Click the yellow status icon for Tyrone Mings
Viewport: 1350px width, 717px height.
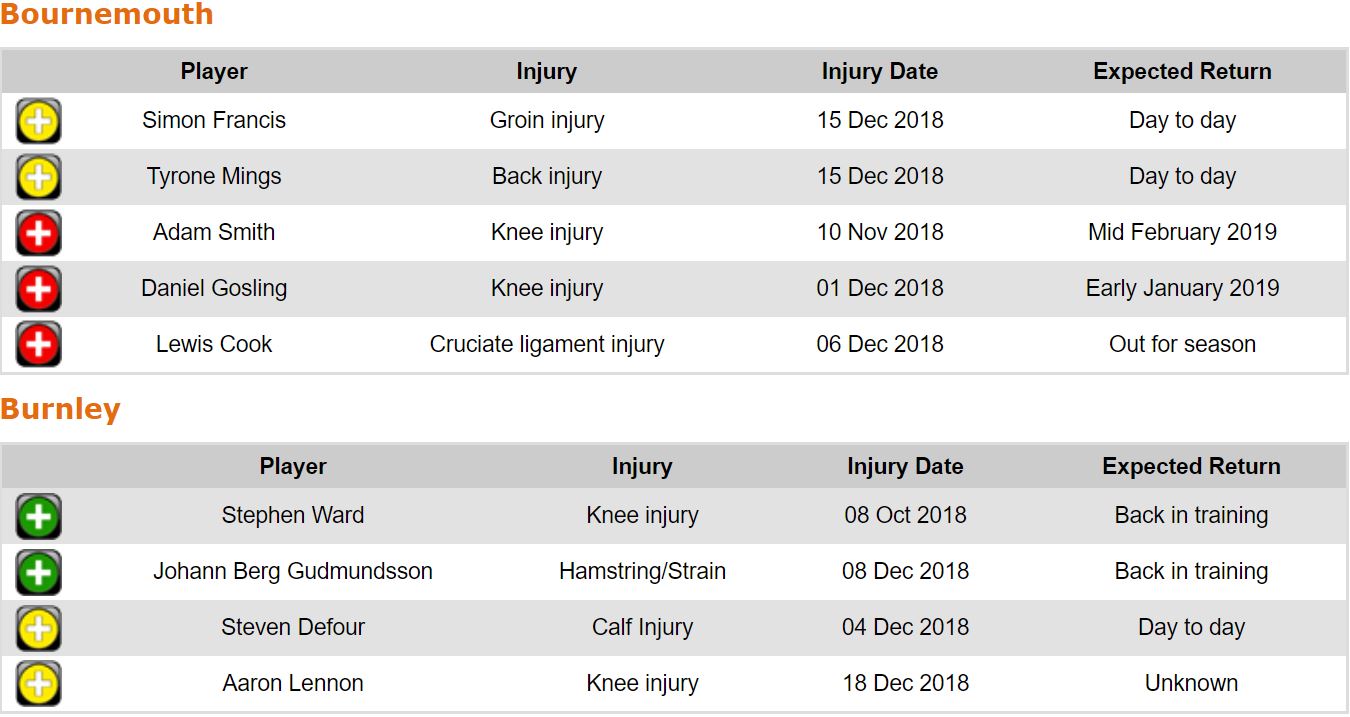[38, 177]
